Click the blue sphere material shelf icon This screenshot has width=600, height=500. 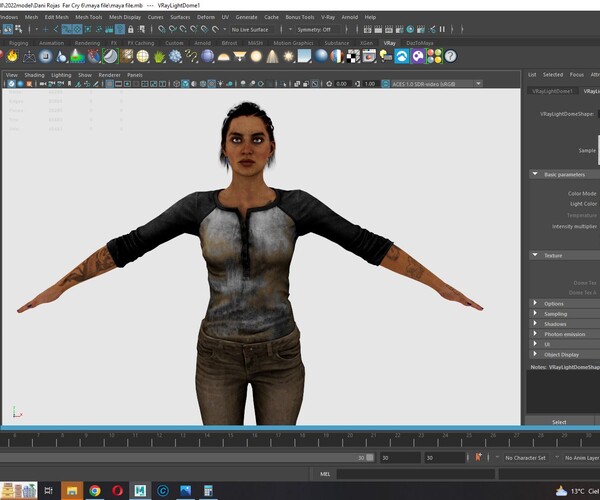tap(321, 56)
